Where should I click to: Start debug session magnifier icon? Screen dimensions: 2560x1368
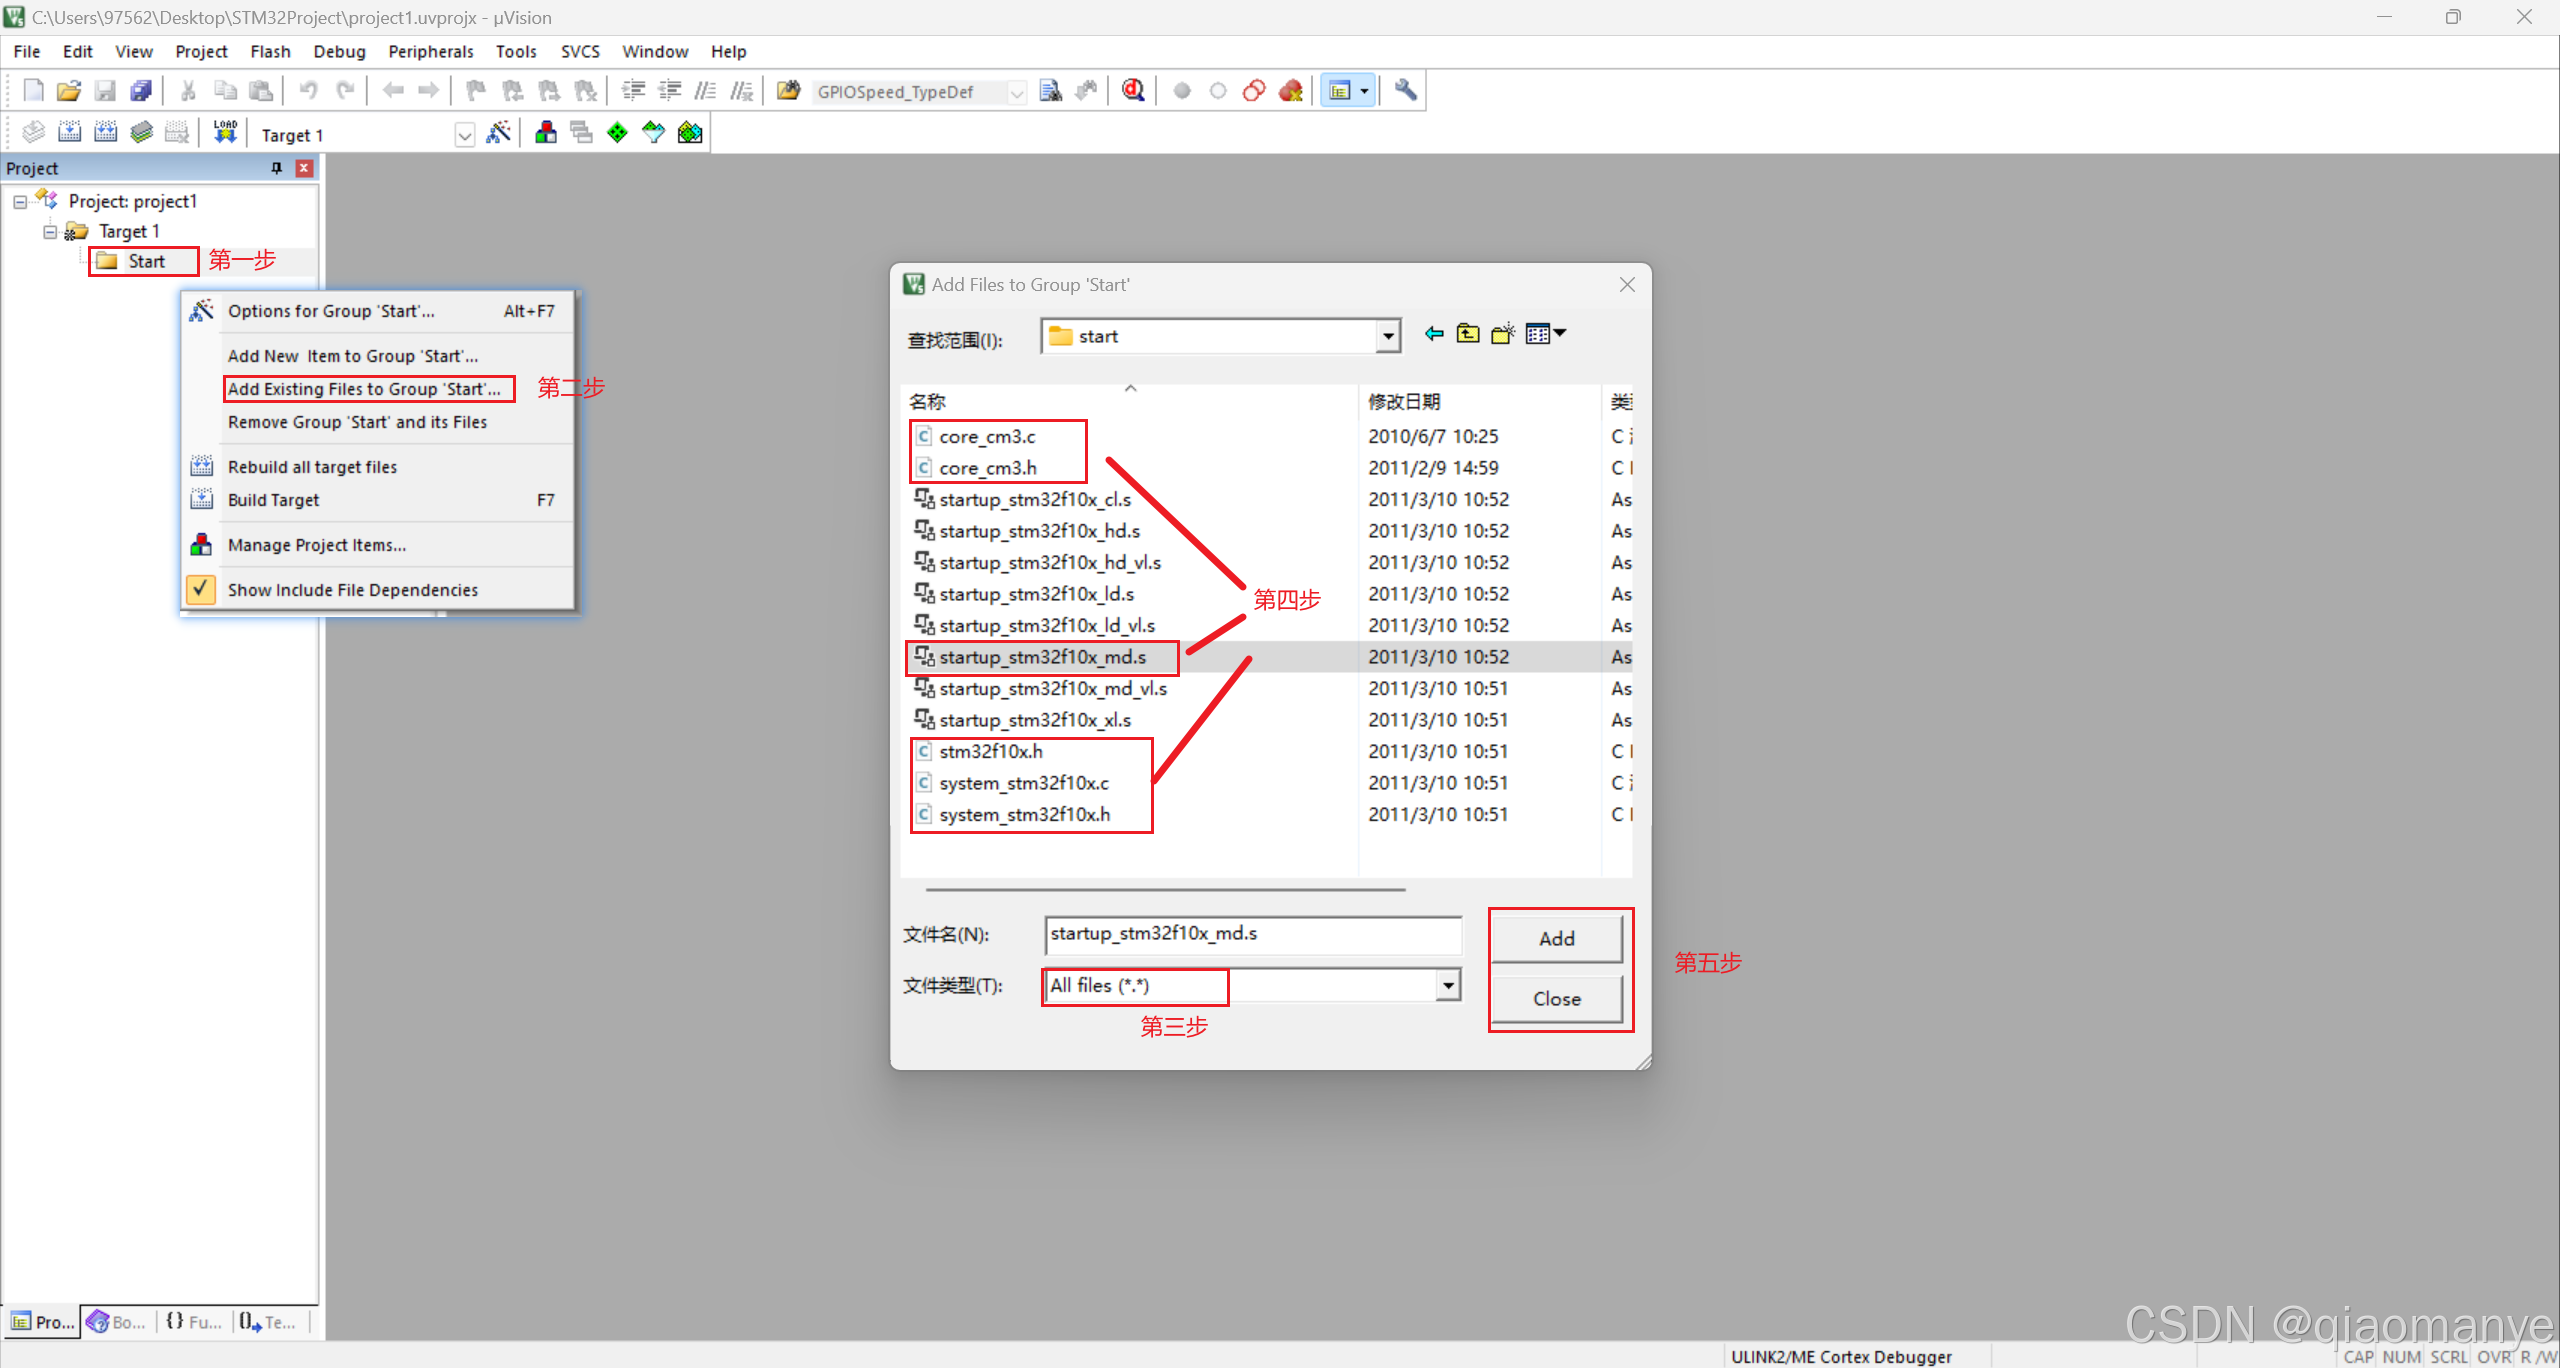pos(1133,91)
